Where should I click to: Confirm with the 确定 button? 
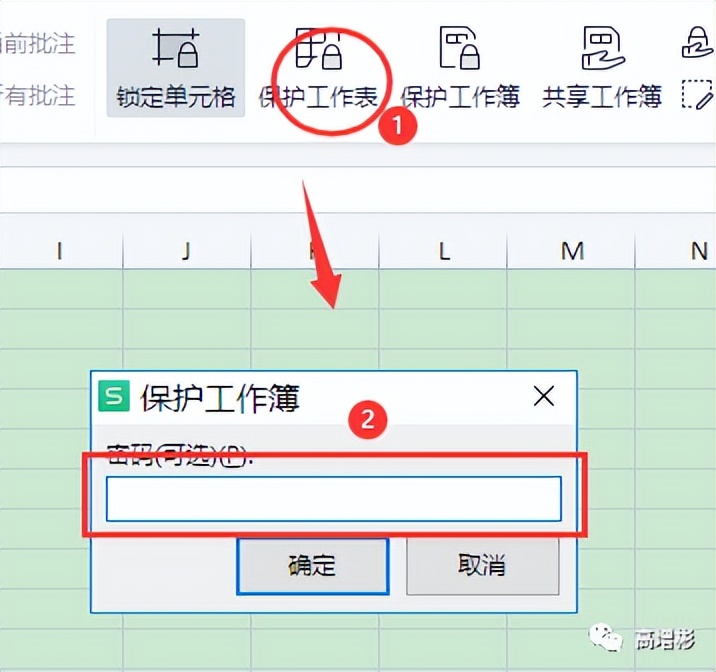[x=313, y=566]
